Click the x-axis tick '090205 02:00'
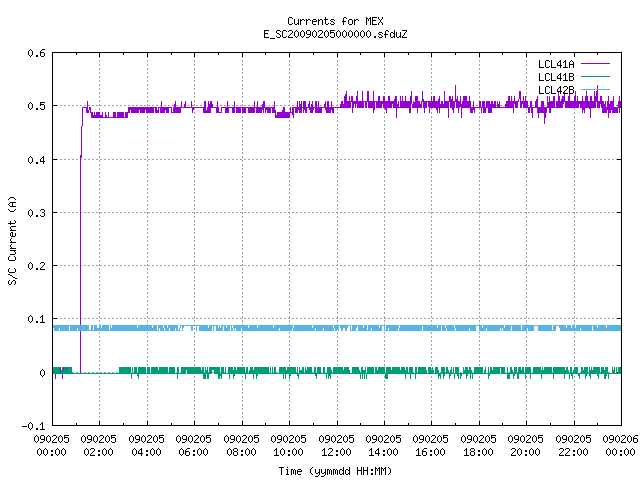The image size is (640, 480). click(x=98, y=445)
